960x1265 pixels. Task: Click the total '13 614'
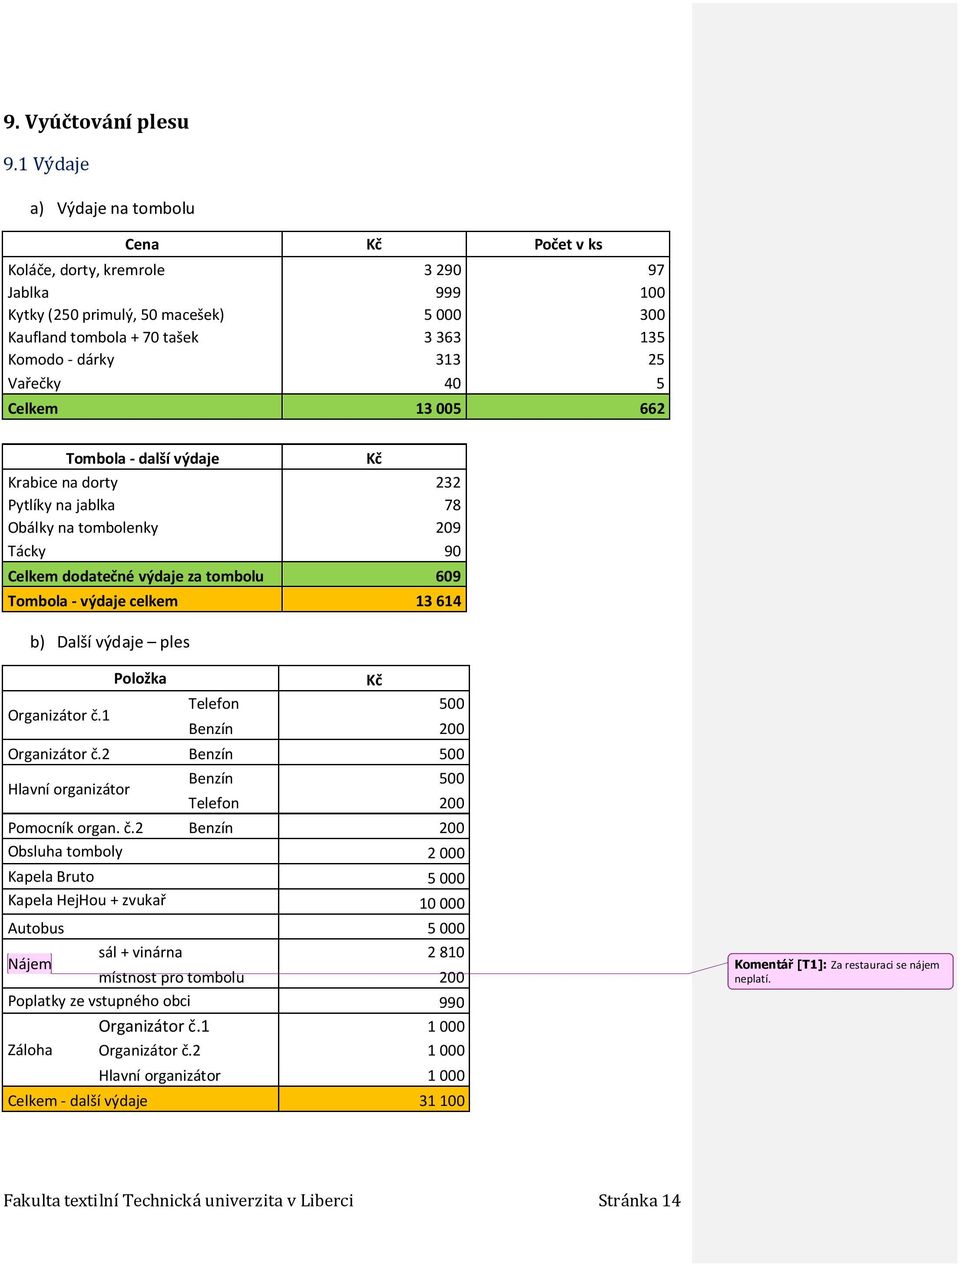point(438,602)
